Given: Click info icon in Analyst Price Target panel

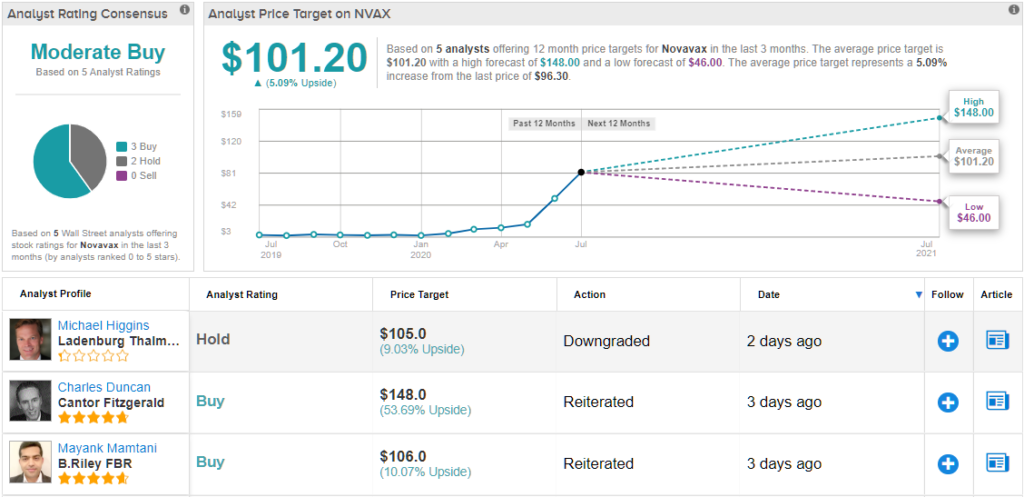Looking at the screenshot, I should tap(1013, 10).
